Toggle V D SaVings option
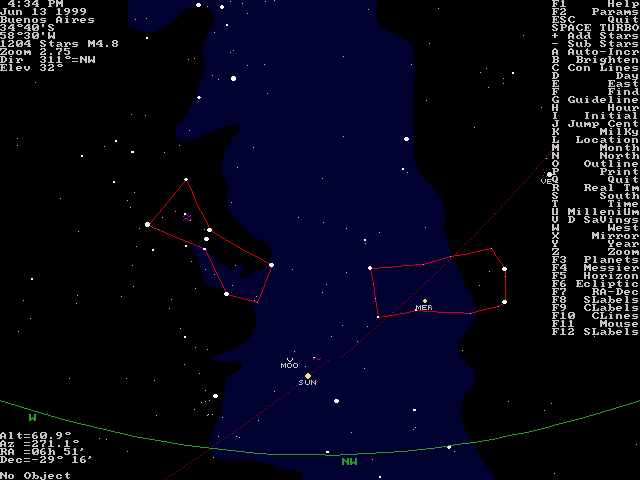This screenshot has height=480, width=640. coord(596,220)
